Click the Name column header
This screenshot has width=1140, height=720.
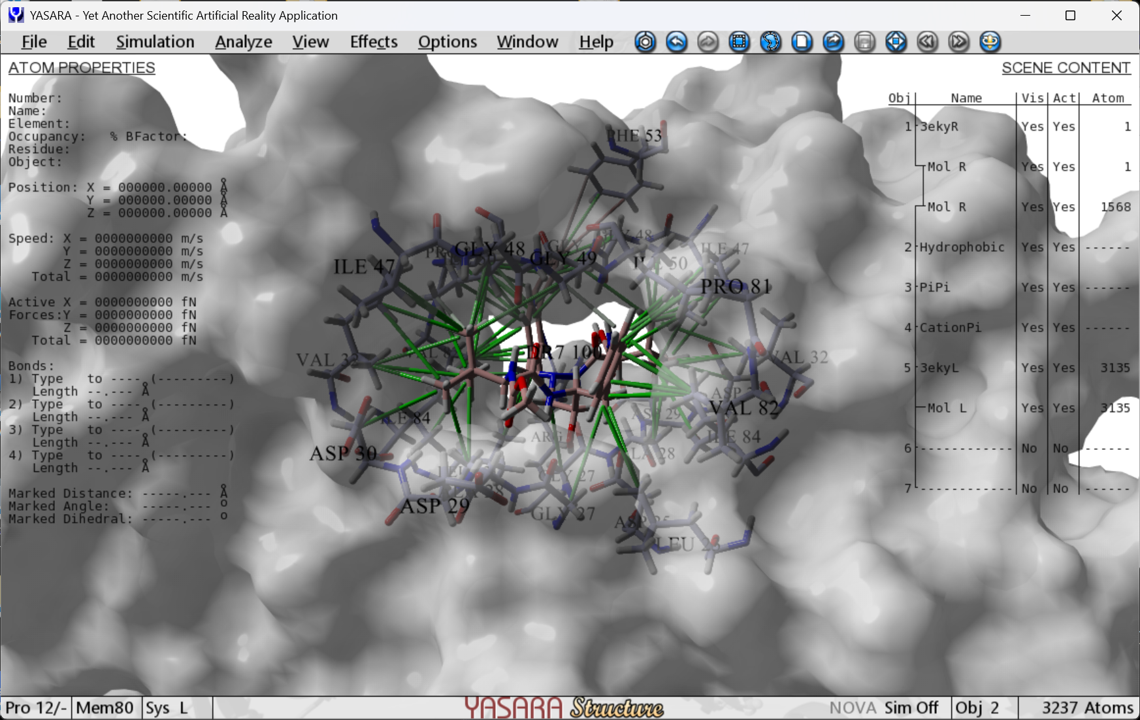click(x=966, y=98)
